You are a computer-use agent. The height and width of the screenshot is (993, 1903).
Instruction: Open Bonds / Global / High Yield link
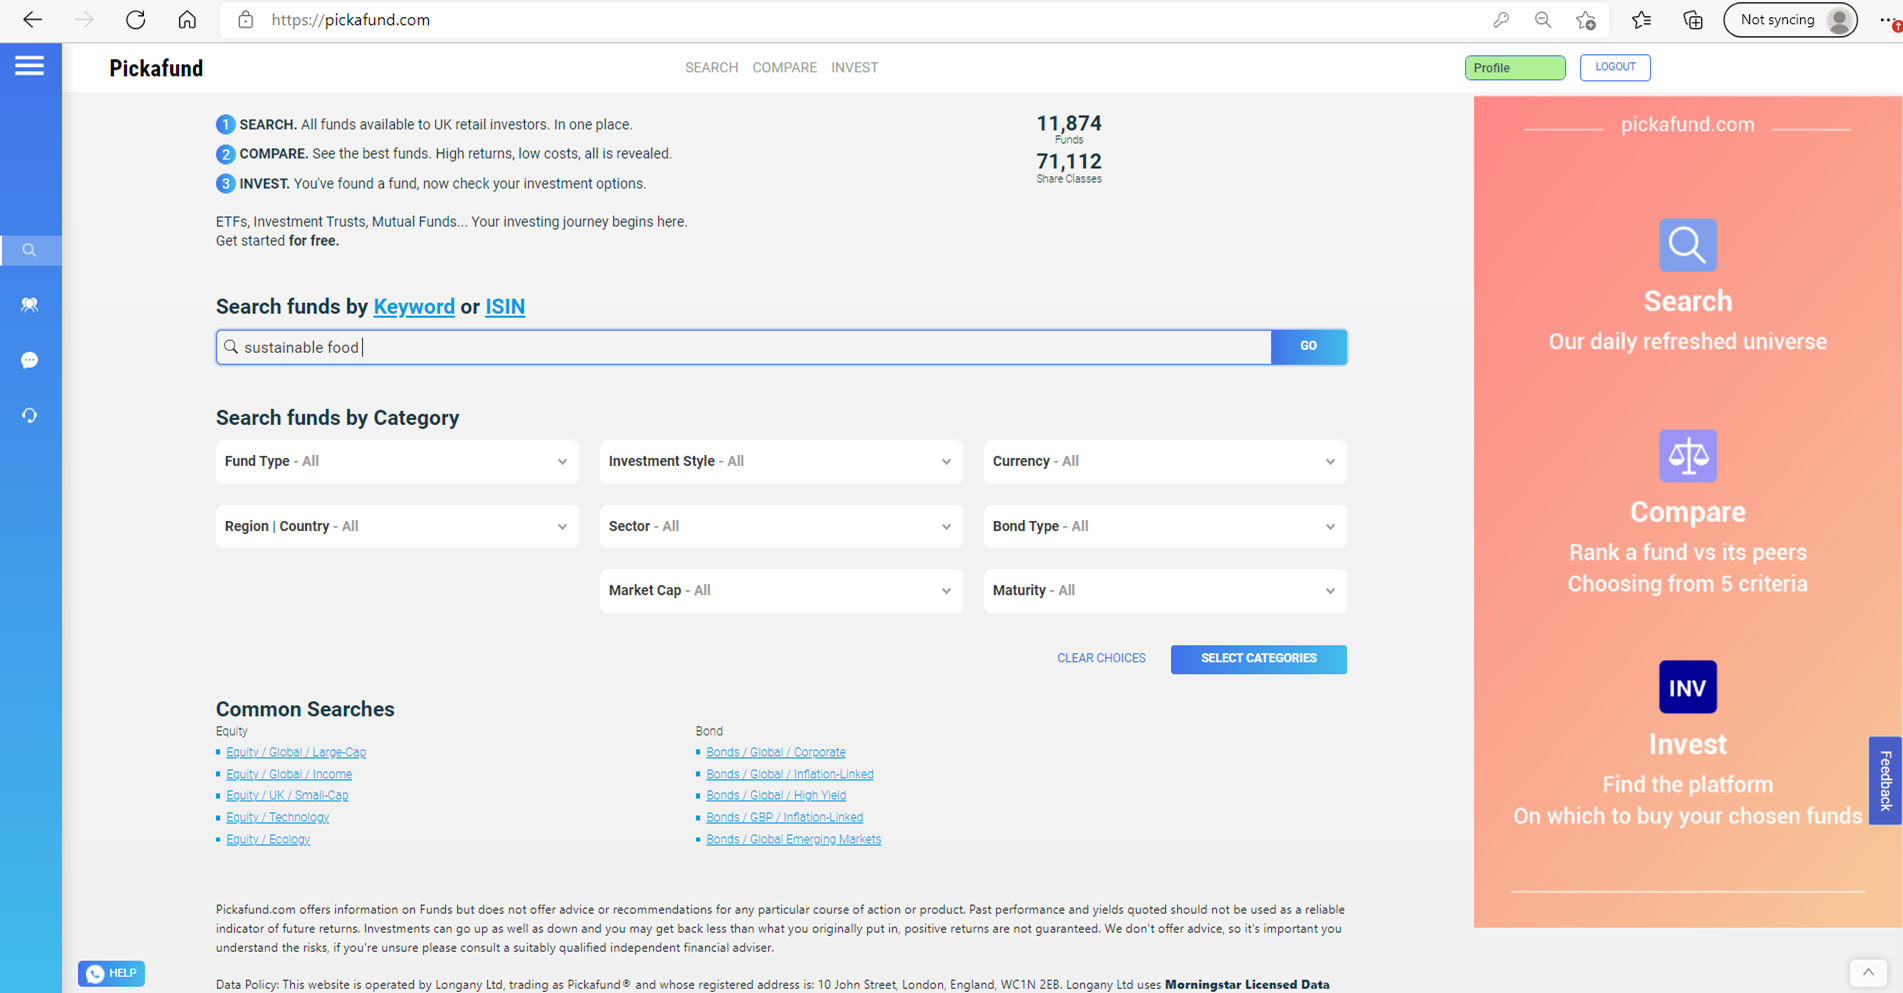pos(776,796)
